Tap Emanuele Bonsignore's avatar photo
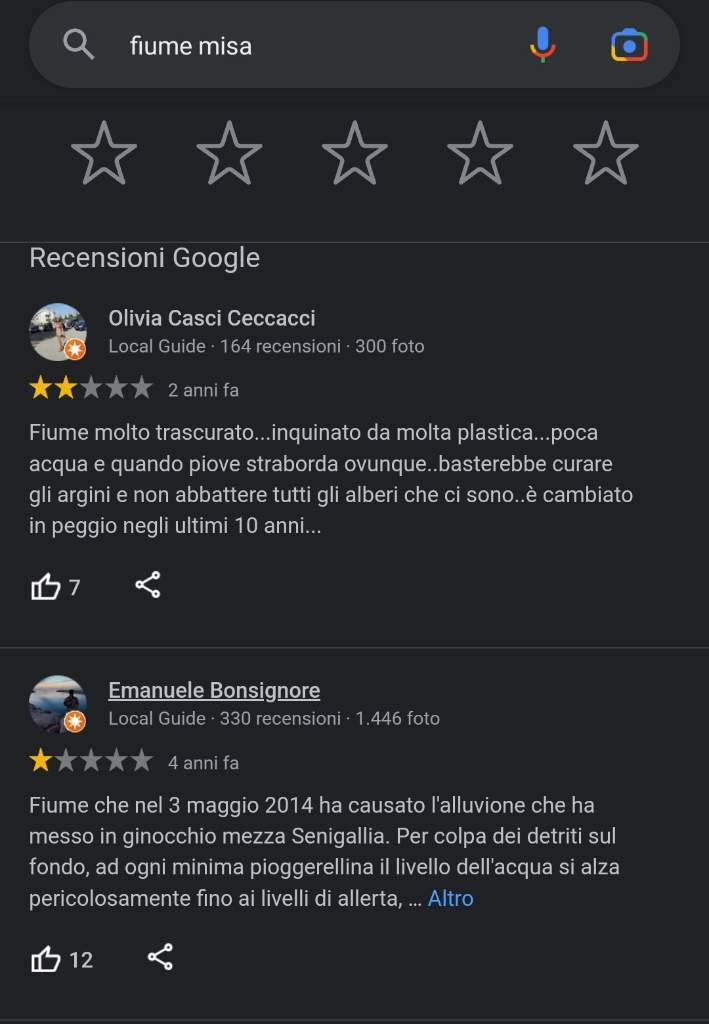This screenshot has height=1024, width=709. point(58,704)
